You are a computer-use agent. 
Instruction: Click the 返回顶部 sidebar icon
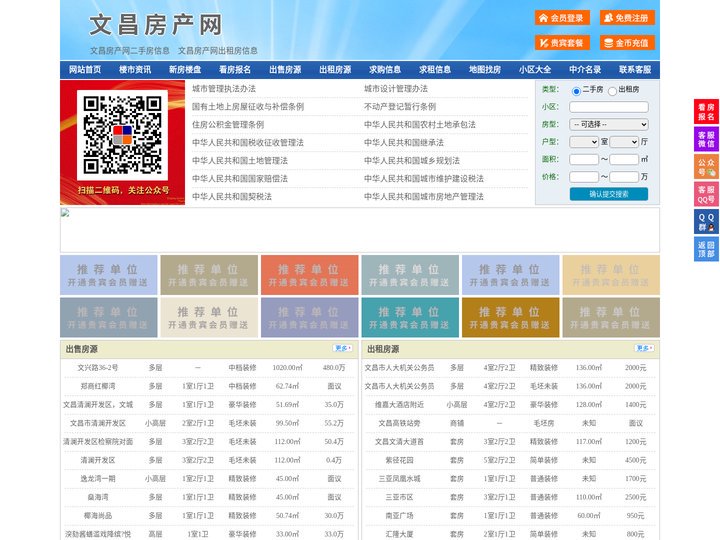706,249
